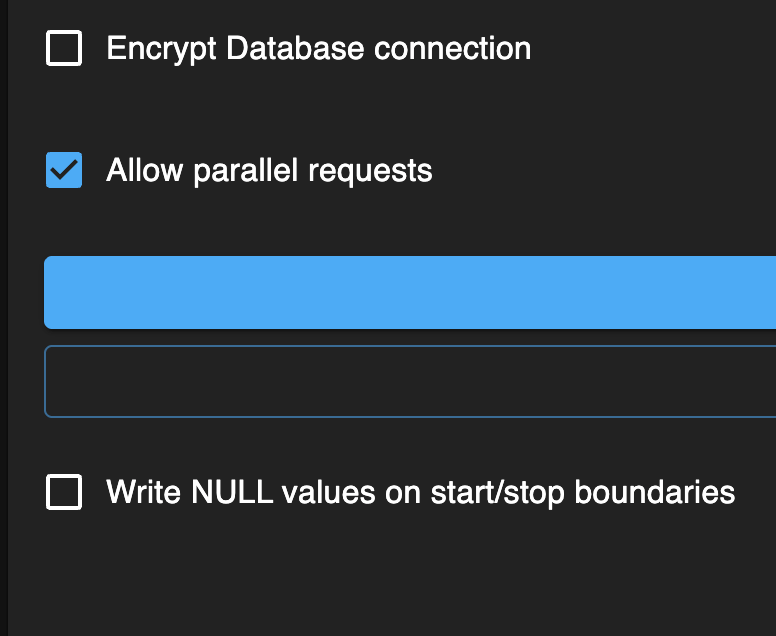Enable Write NULL values on start/stop boundaries
Image resolution: width=776 pixels, height=636 pixels.
[x=64, y=492]
